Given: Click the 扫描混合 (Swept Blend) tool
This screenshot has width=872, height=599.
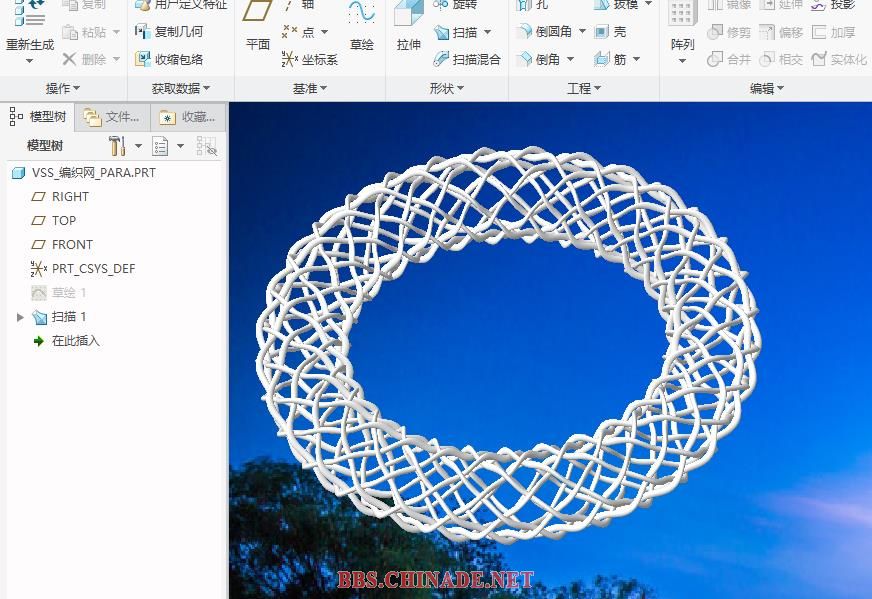Looking at the screenshot, I should 467,60.
